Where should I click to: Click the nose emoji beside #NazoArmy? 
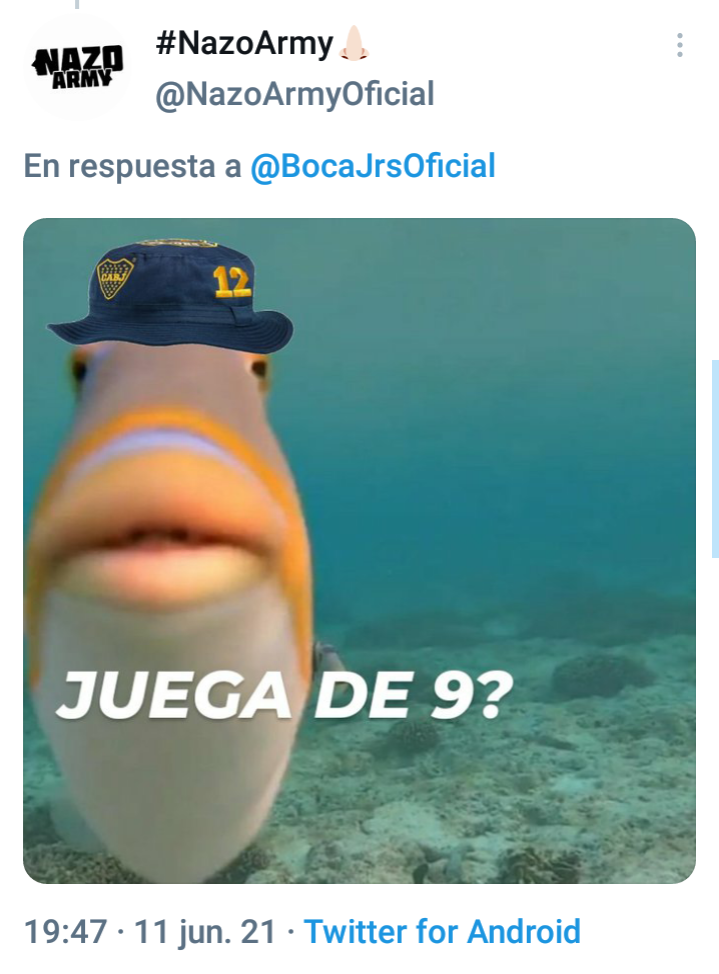pyautogui.click(x=354, y=43)
